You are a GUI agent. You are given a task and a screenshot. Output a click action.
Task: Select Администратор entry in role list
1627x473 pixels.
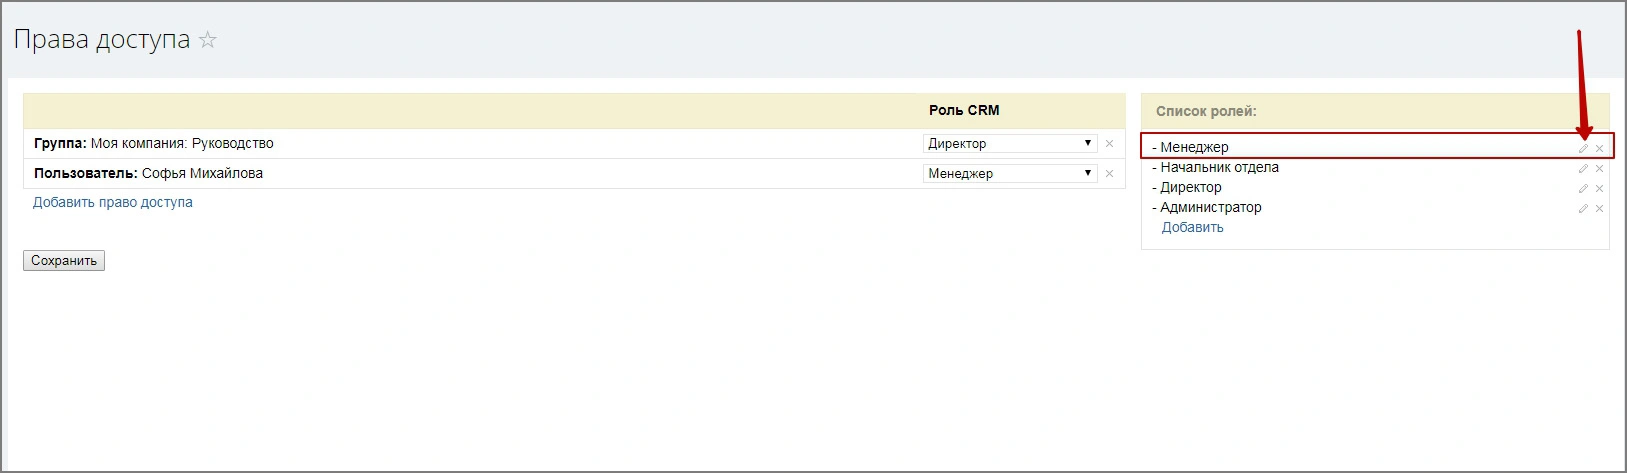[x=1210, y=207]
